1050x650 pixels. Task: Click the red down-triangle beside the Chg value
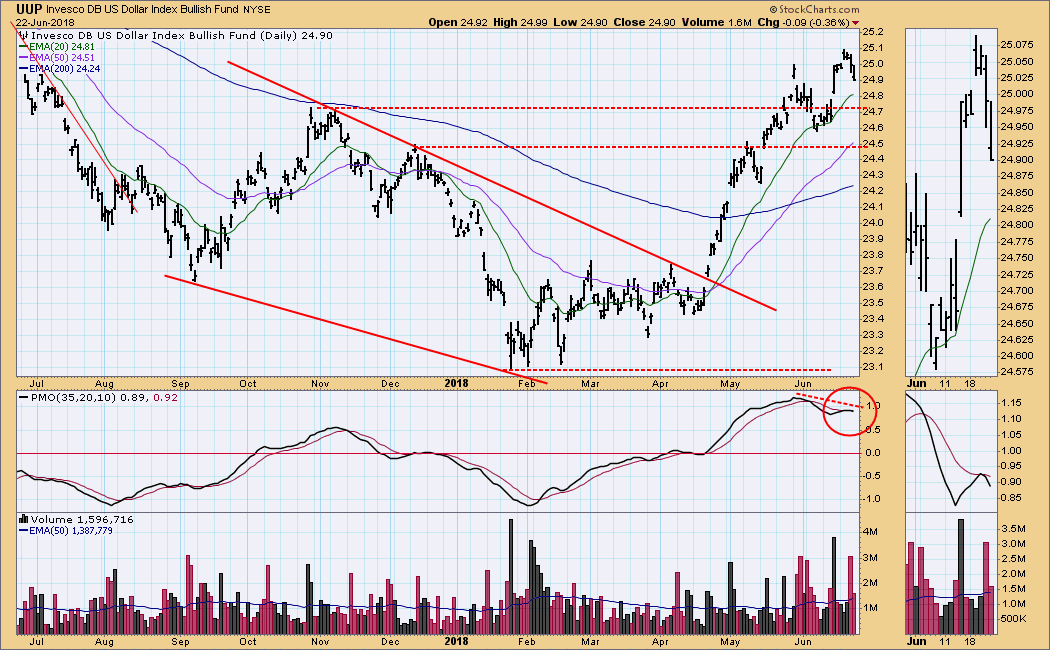[x=856, y=23]
